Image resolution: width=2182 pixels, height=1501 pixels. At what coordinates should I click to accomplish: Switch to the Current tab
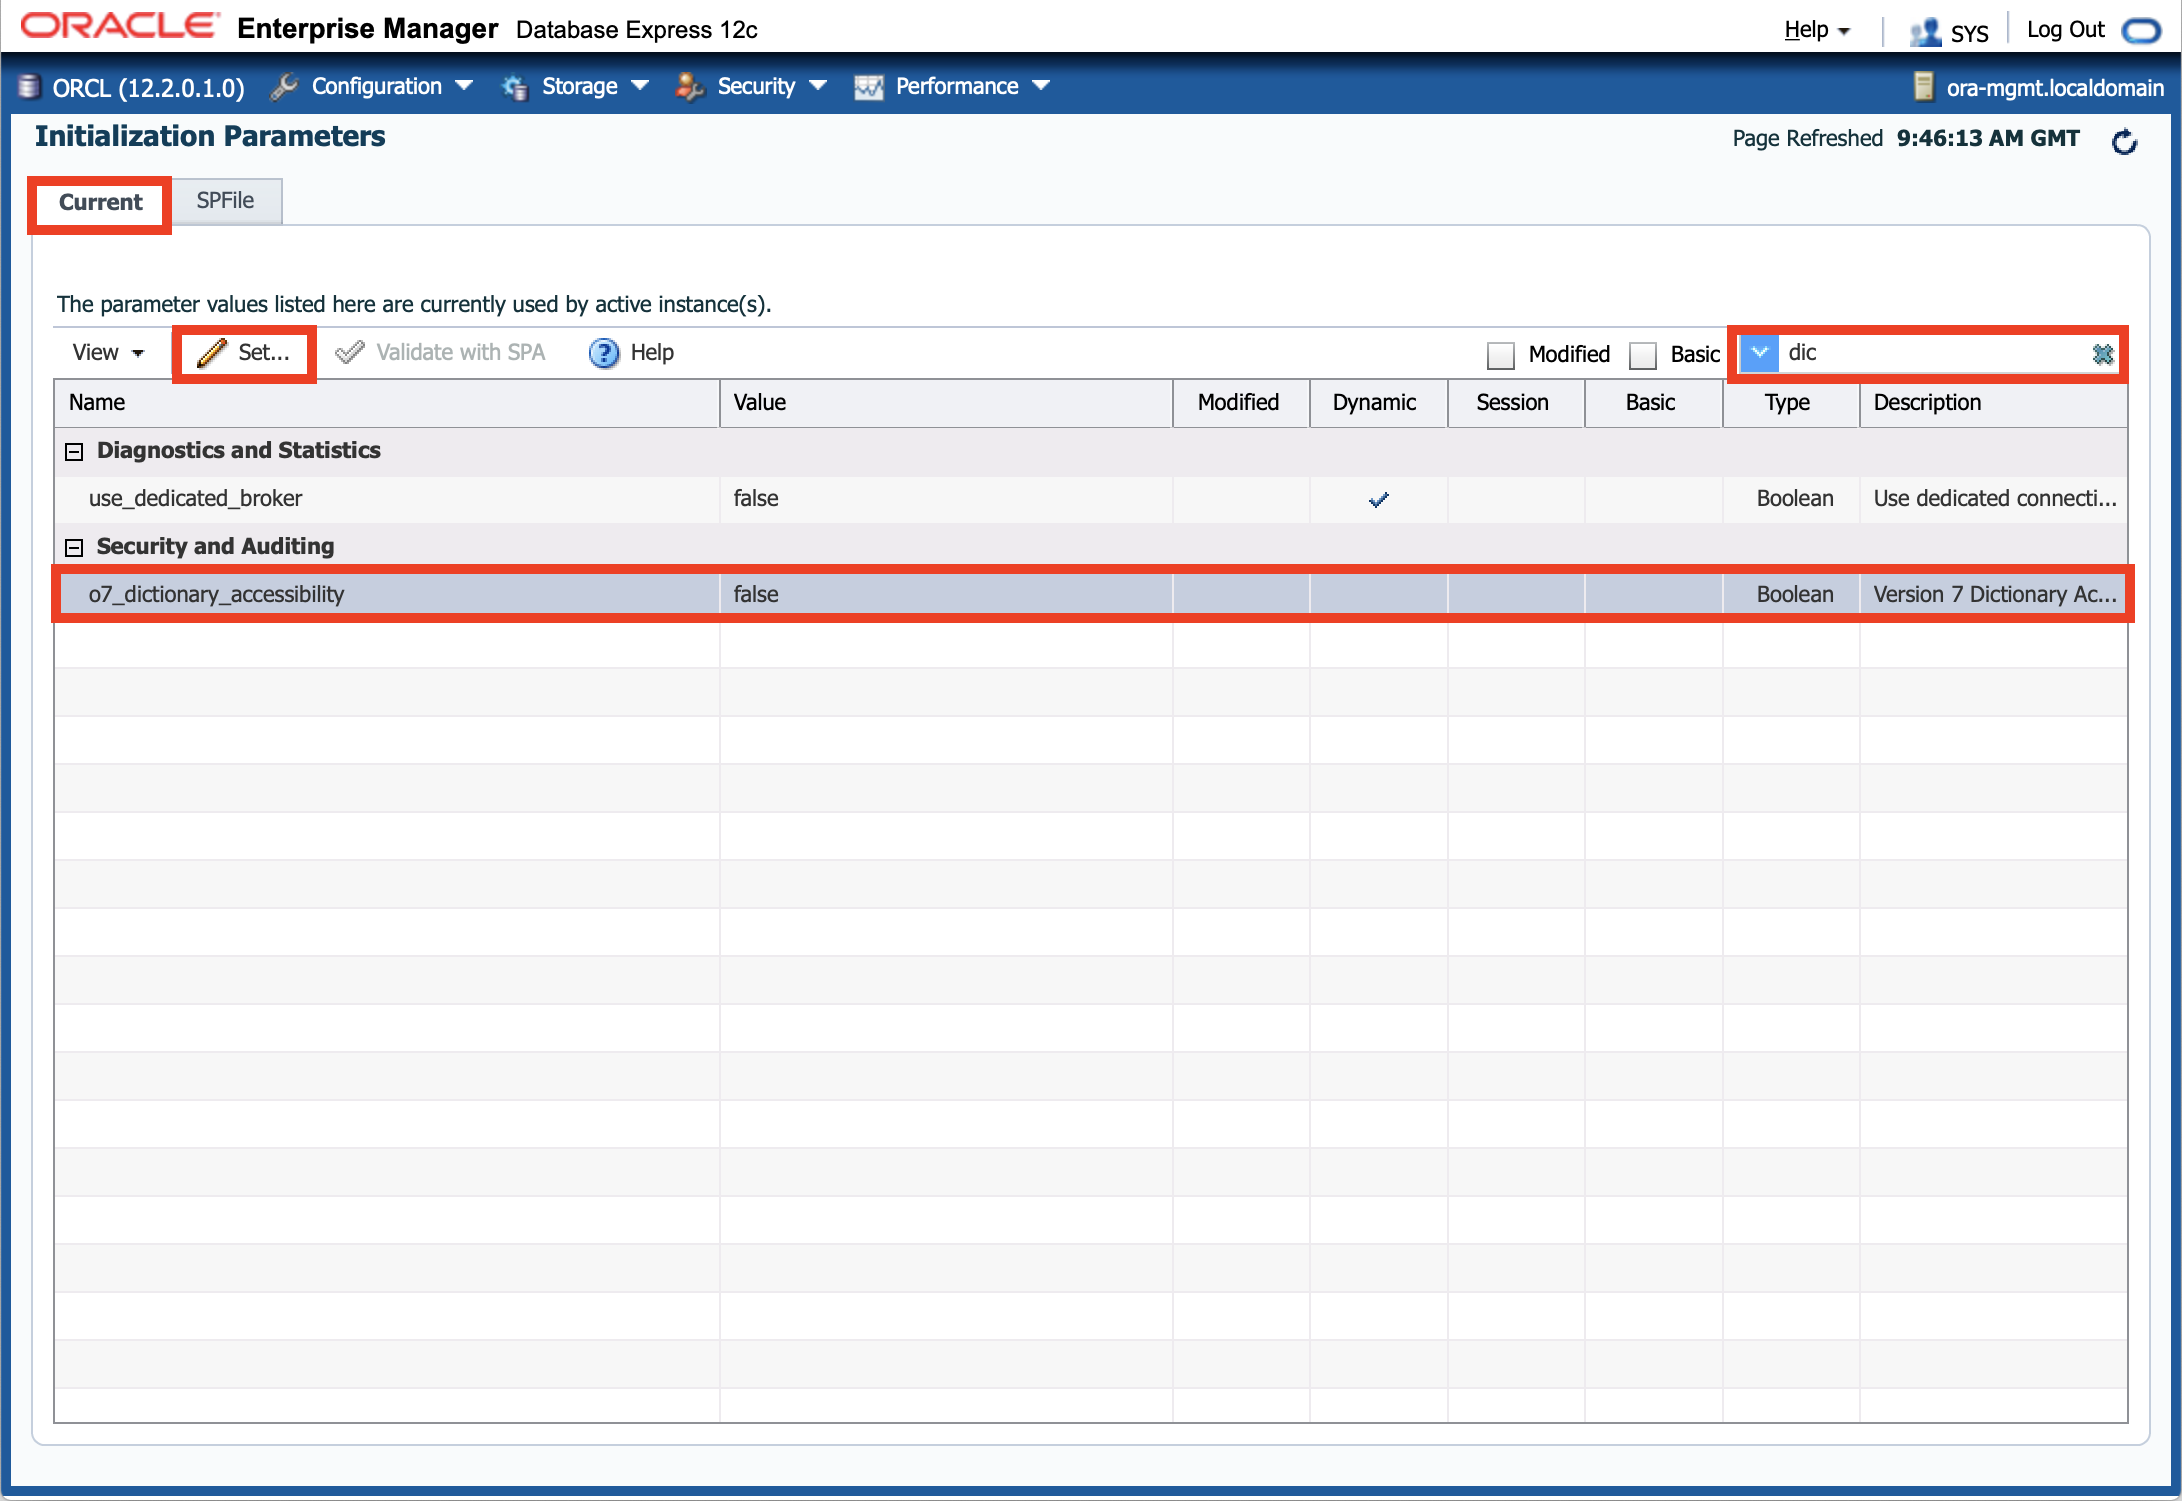tap(100, 202)
